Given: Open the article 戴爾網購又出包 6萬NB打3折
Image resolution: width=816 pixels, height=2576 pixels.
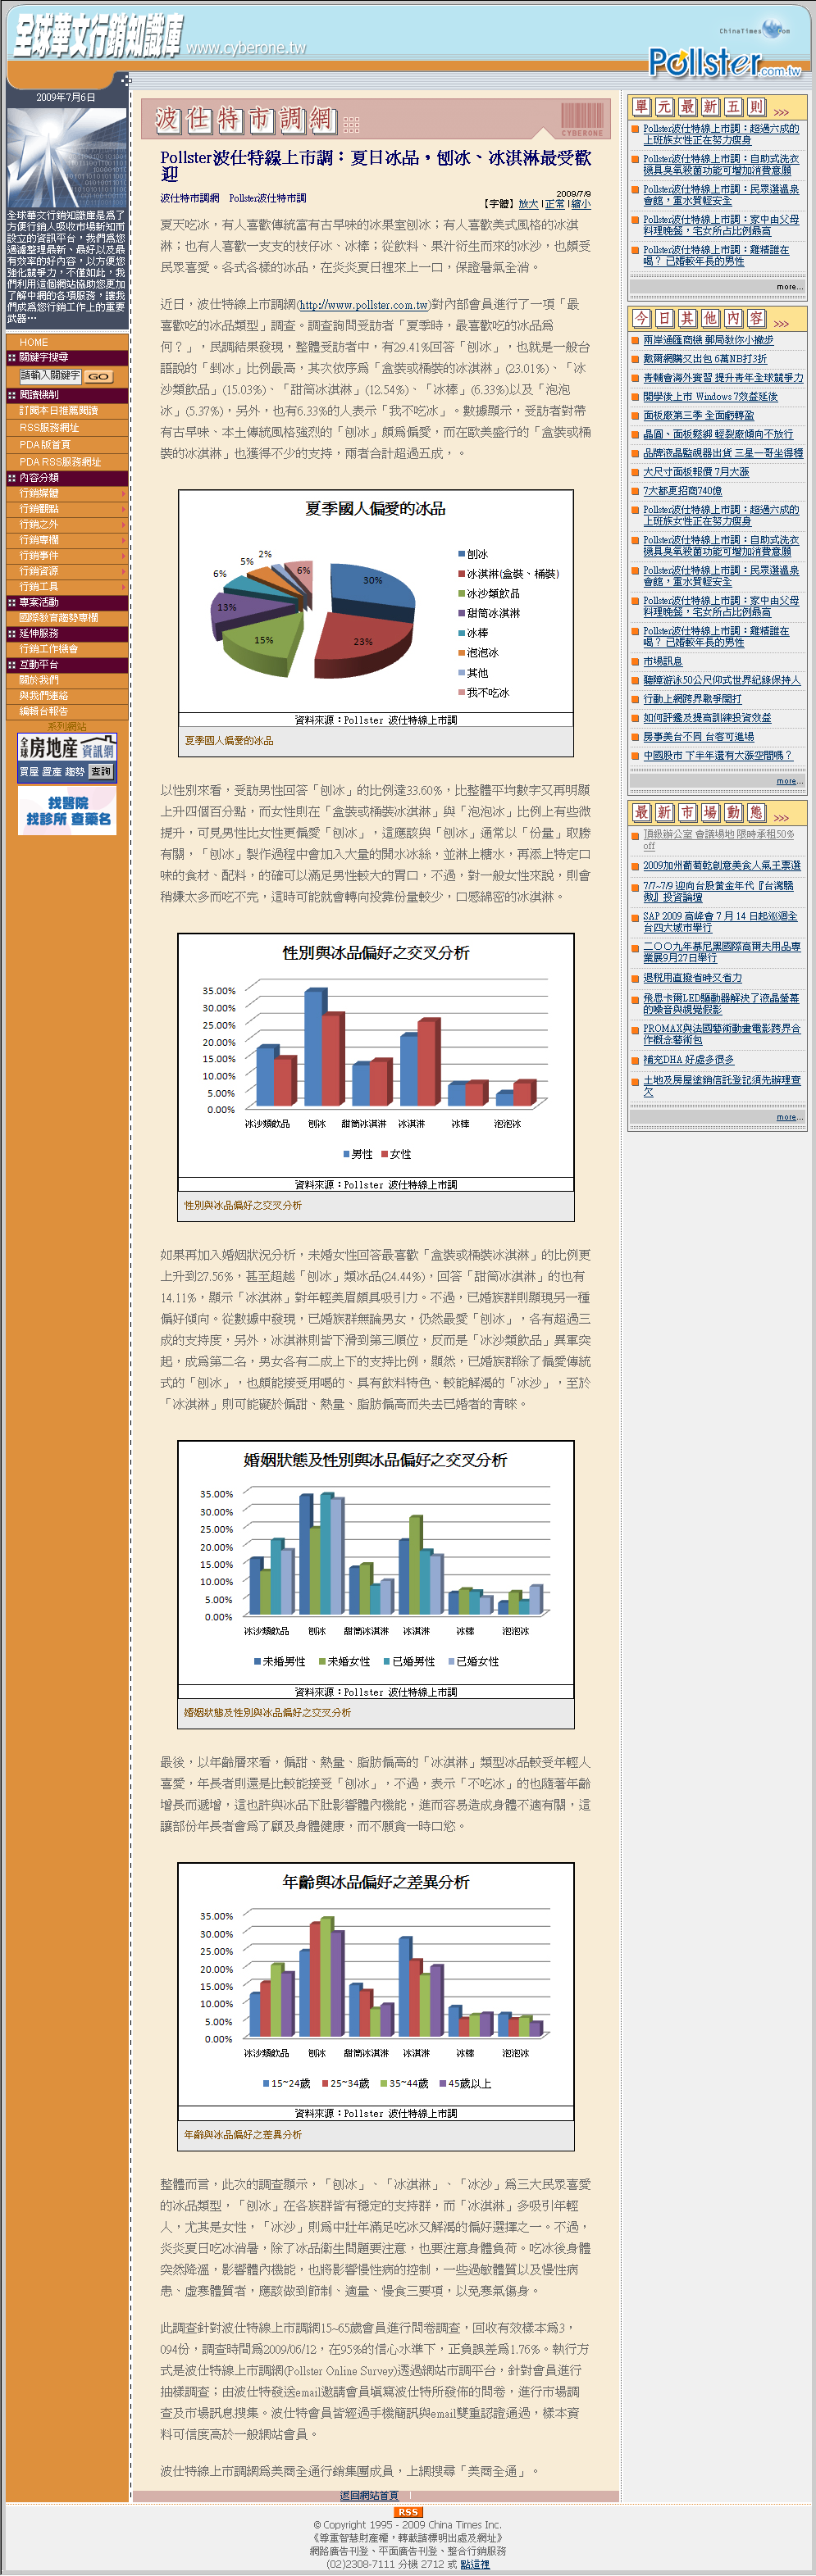Looking at the screenshot, I should pos(705,359).
